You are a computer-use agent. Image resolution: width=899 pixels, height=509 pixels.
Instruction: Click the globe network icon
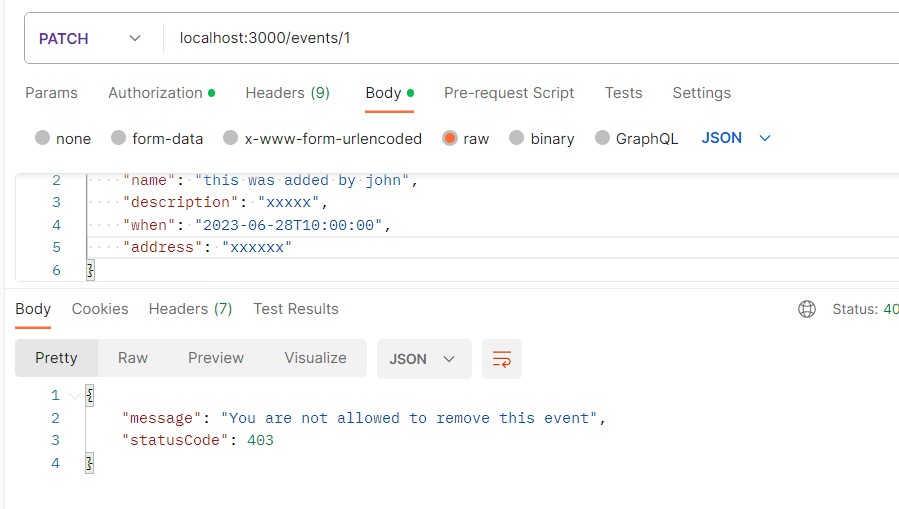click(x=807, y=309)
